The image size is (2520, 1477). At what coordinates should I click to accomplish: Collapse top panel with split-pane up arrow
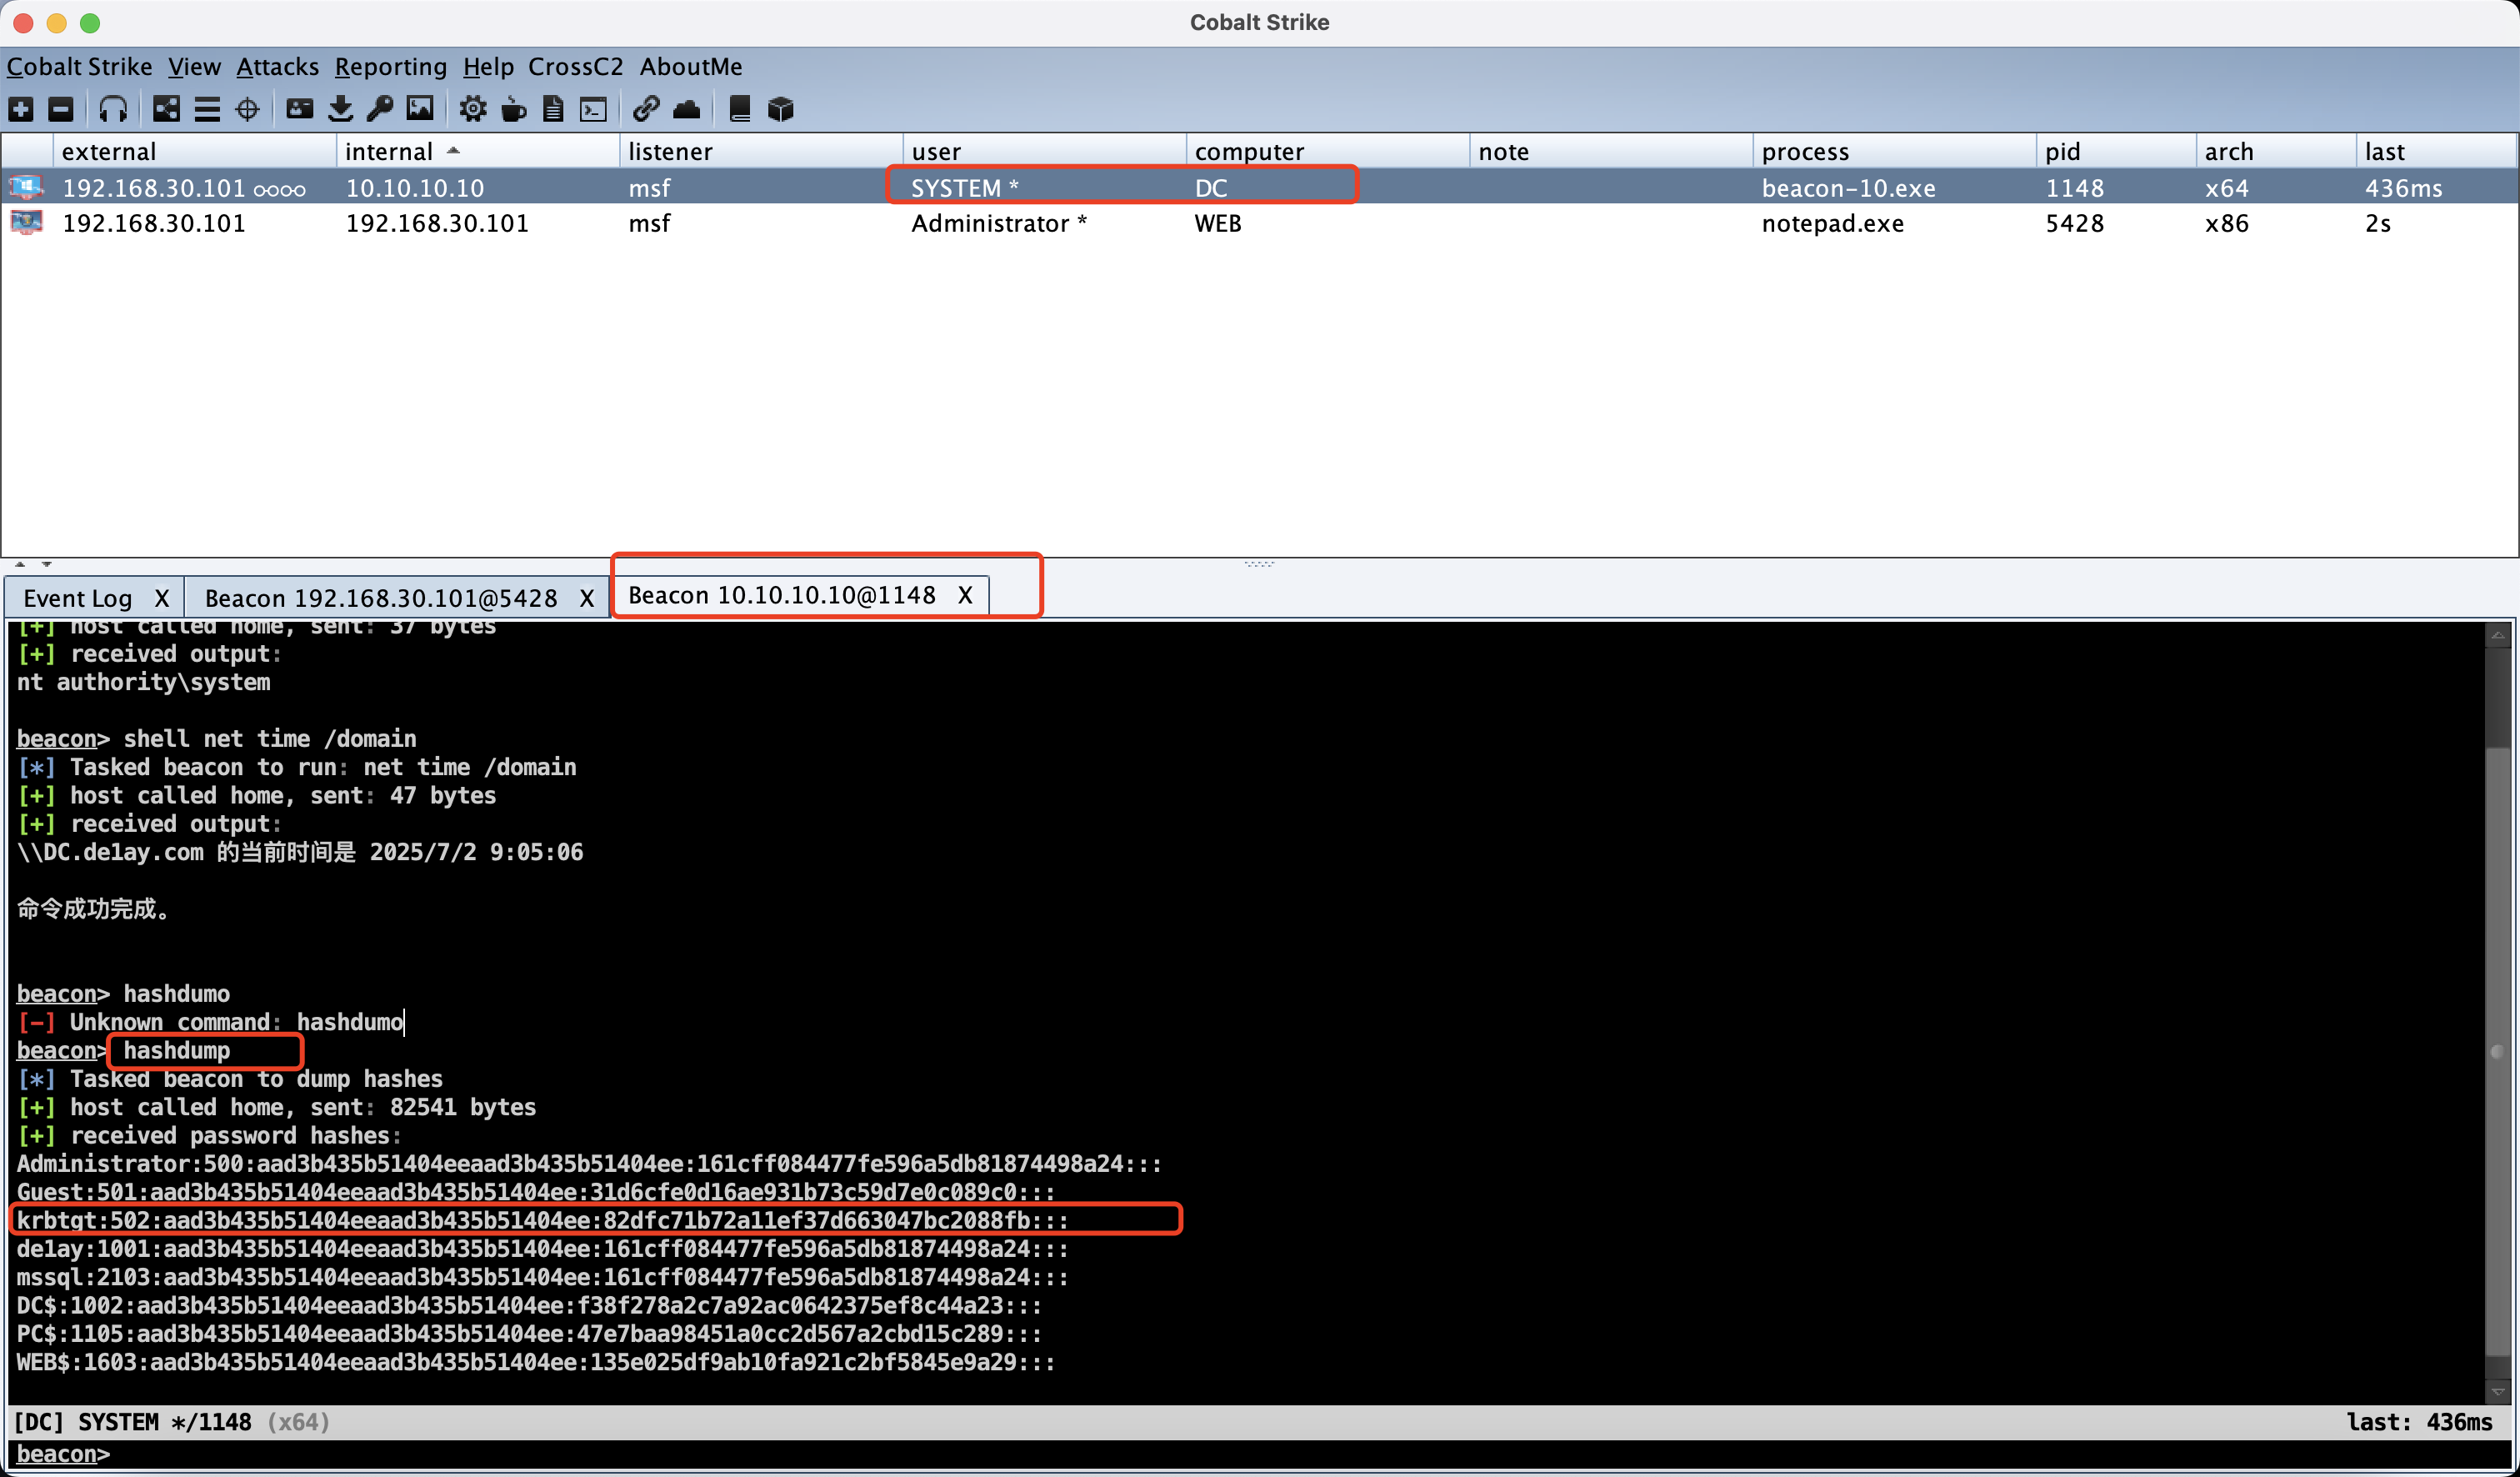(x=20, y=564)
